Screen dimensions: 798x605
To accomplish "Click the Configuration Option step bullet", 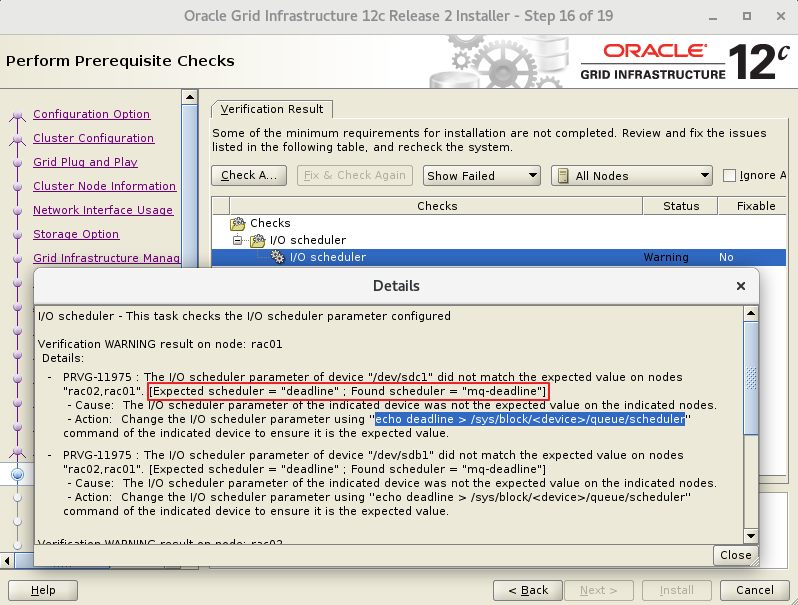I will click(17, 115).
